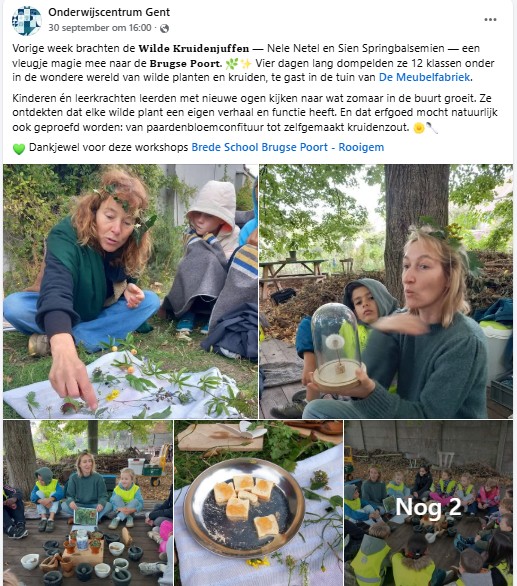View photo of woman holding glass dome
Screen dimensions: 517x586
click(386, 291)
